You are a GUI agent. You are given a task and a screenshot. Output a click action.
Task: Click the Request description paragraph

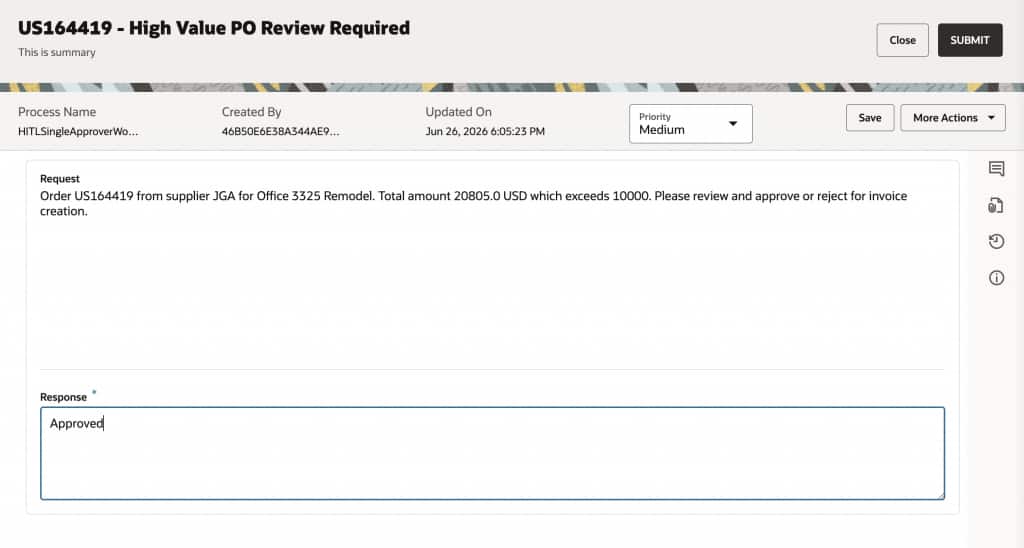pos(473,203)
